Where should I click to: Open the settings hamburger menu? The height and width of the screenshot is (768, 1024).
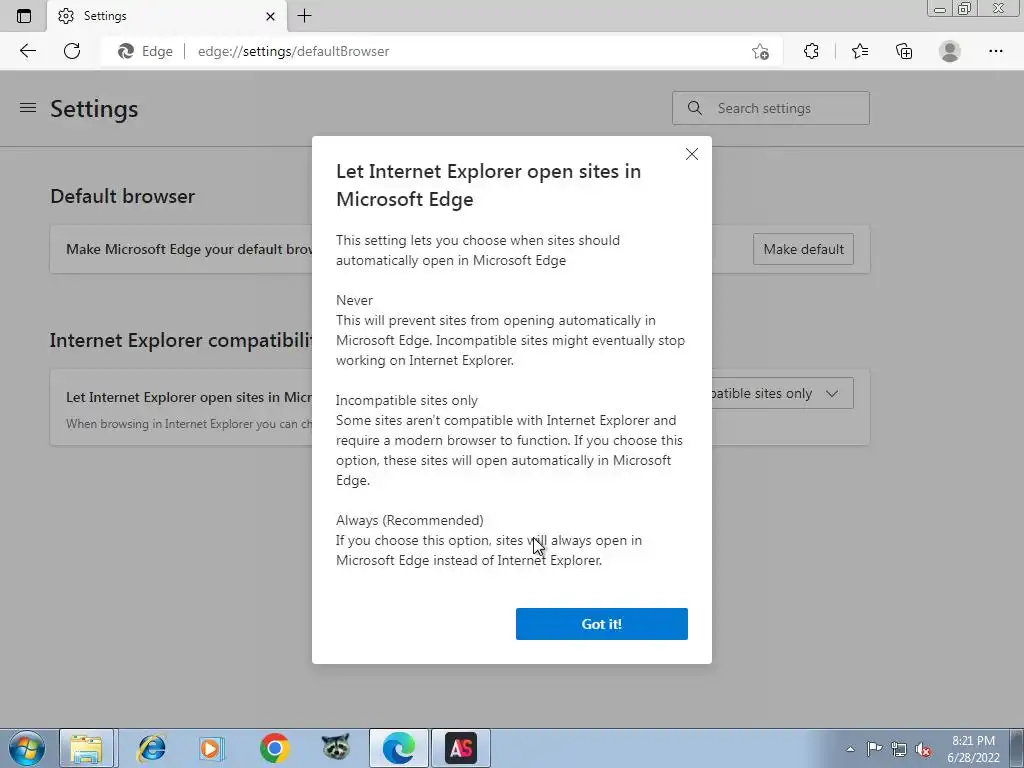[x=28, y=108]
